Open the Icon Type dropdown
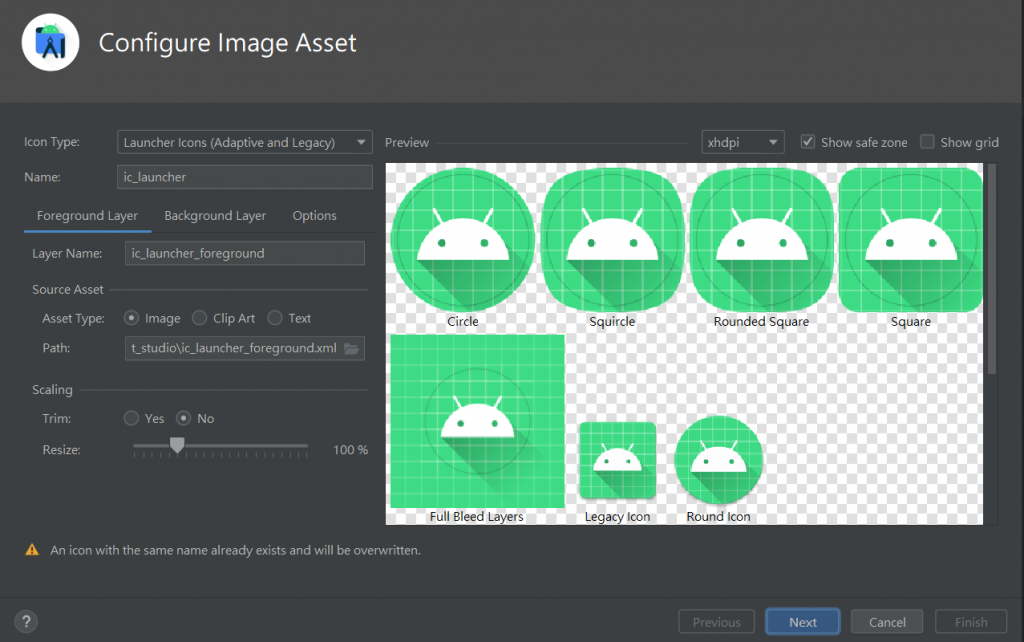 [245, 142]
